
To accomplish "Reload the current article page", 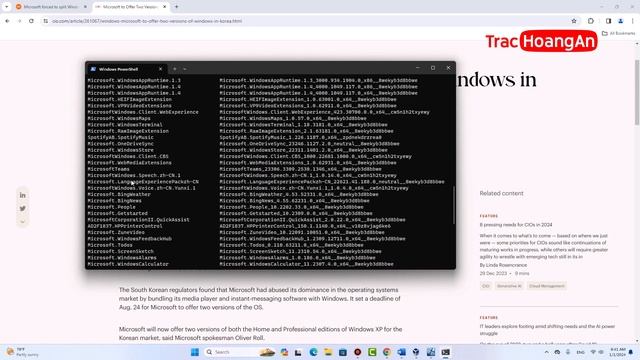I will click(x=31, y=21).
